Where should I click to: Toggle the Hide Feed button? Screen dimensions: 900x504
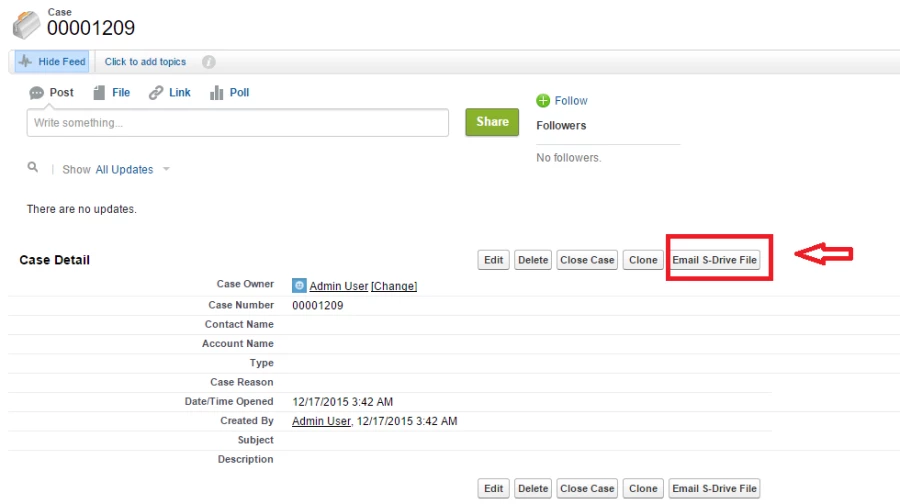tap(52, 62)
